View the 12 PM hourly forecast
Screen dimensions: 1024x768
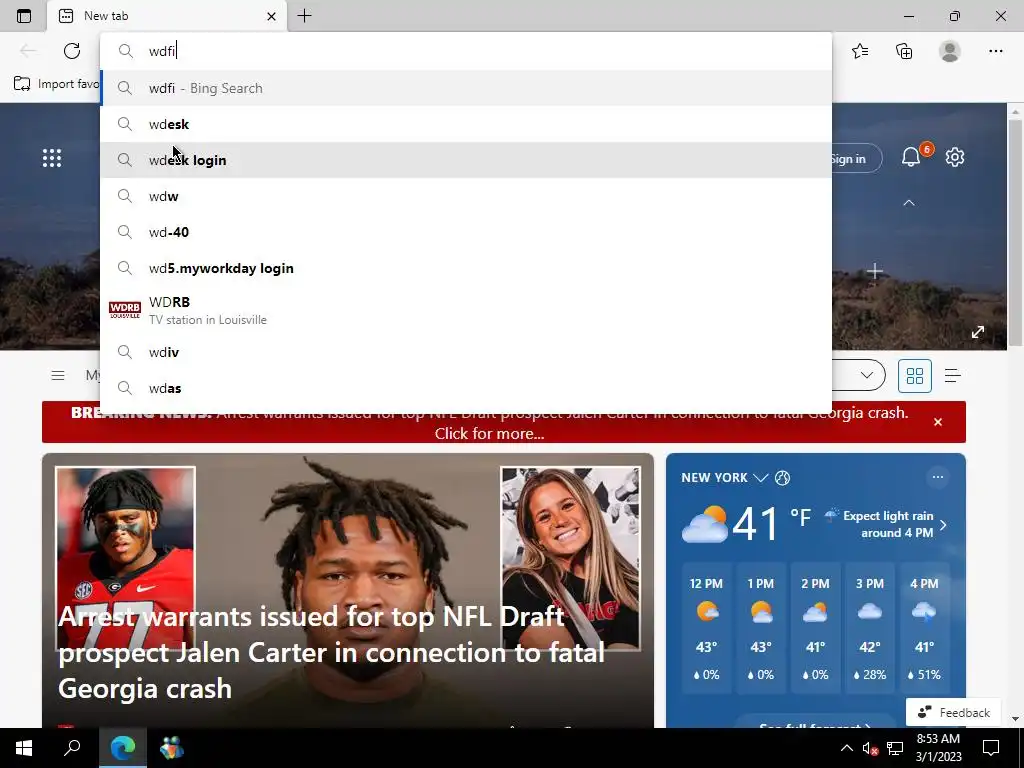tap(706, 629)
